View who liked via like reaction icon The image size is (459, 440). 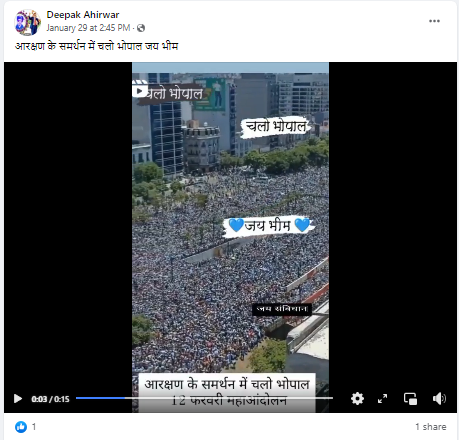pos(21,427)
